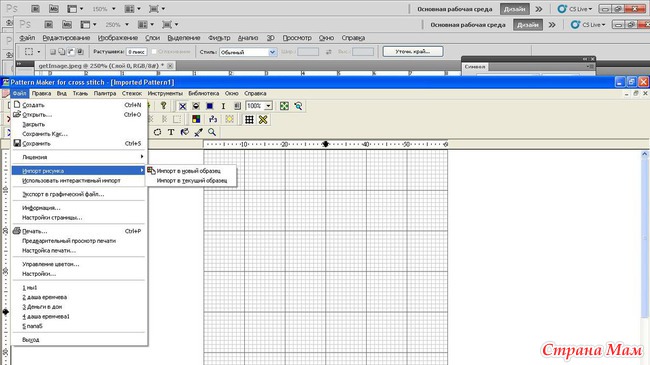The height and width of the screenshot is (365, 650).
Task: Click the Растушевка feather input field
Action: [136, 52]
